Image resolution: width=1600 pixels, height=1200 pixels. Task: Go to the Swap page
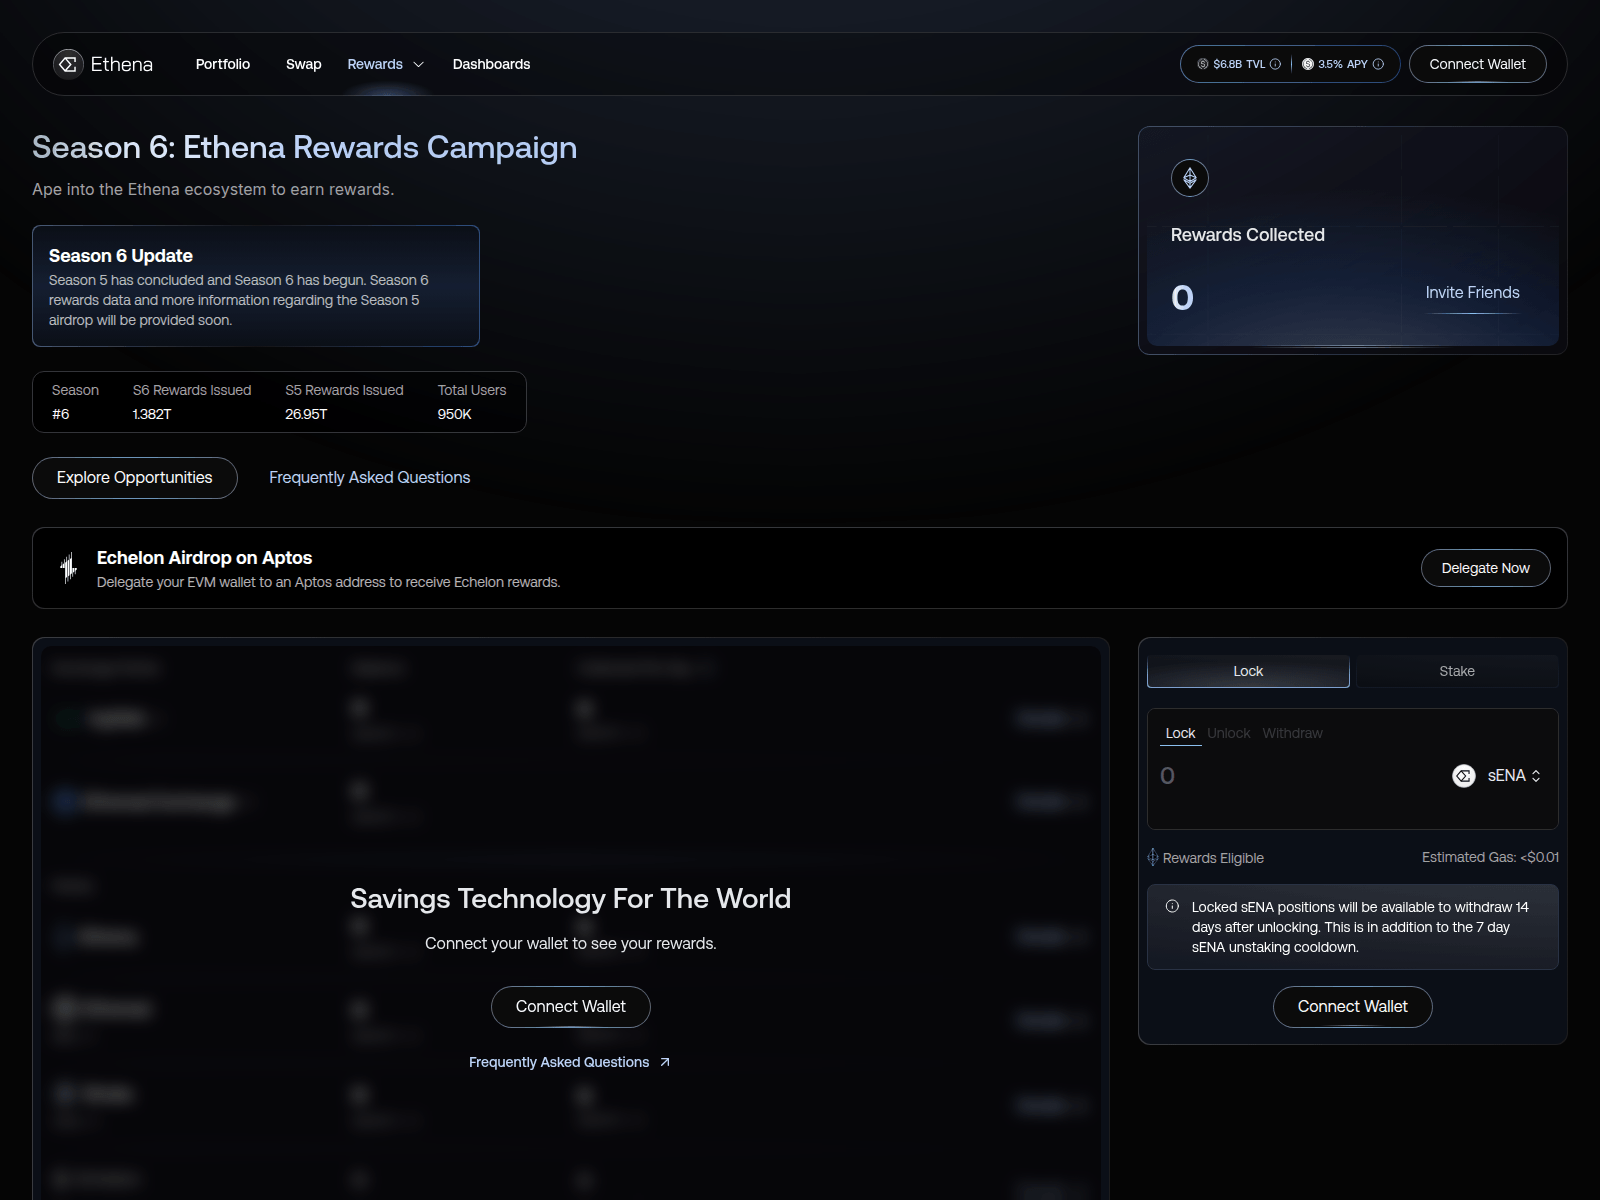[304, 64]
